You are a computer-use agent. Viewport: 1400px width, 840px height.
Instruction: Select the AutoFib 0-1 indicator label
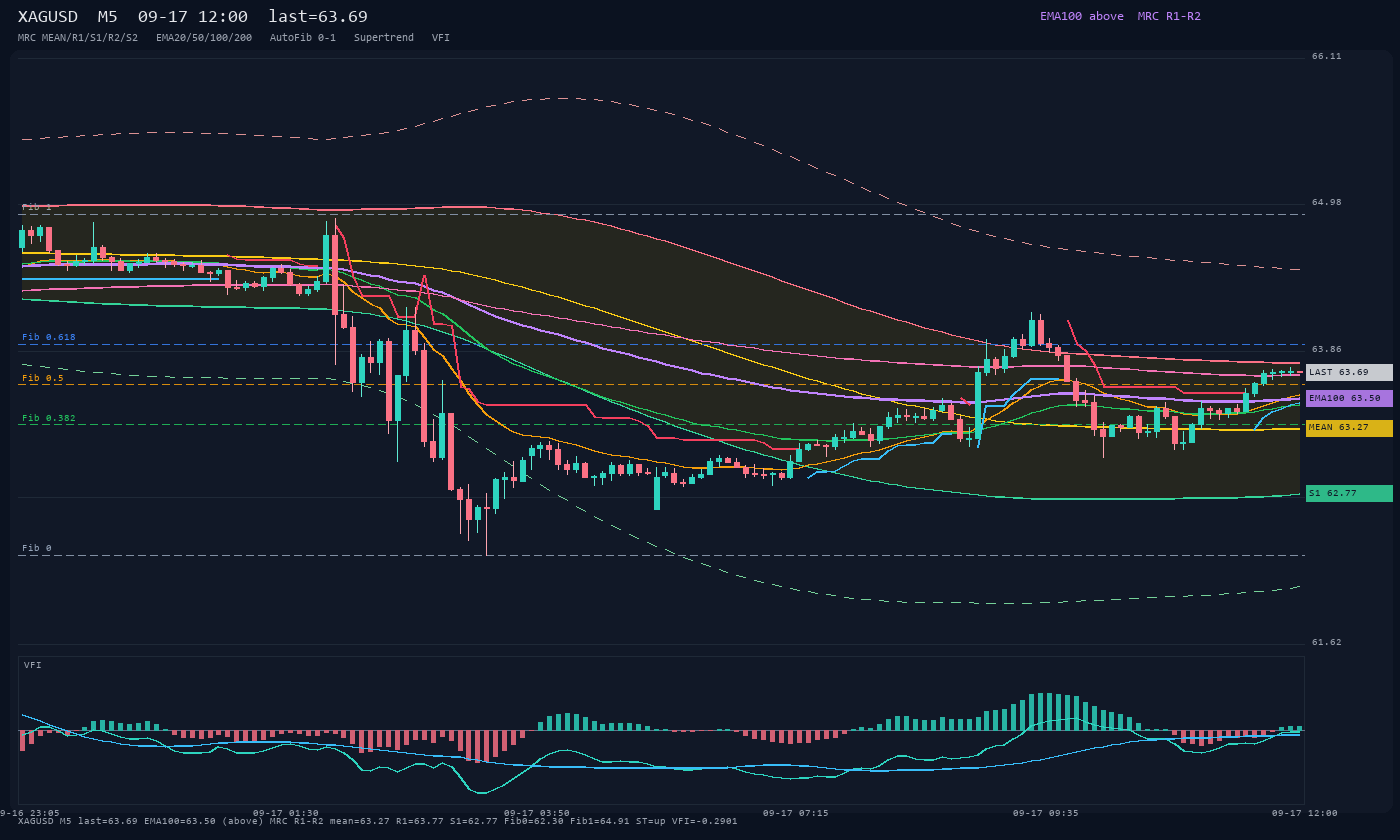303,38
